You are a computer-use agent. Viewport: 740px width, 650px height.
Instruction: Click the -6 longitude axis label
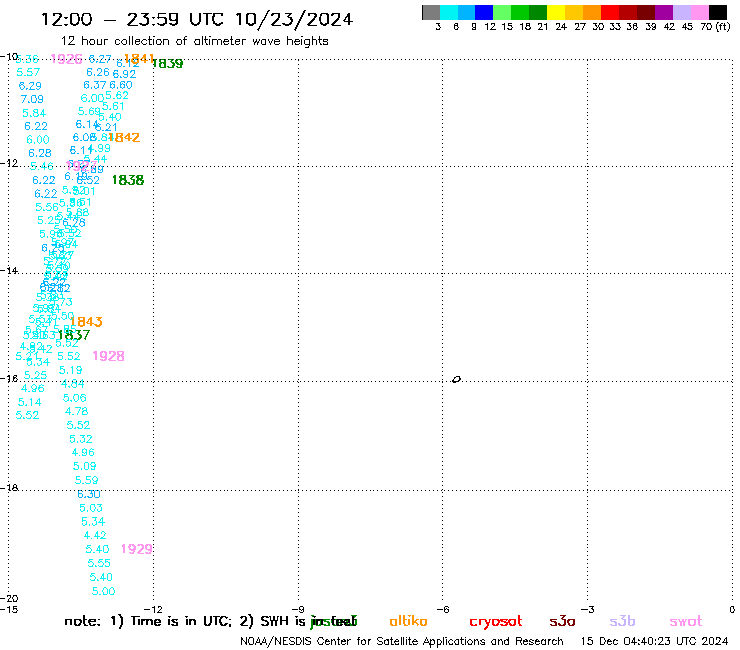[443, 609]
